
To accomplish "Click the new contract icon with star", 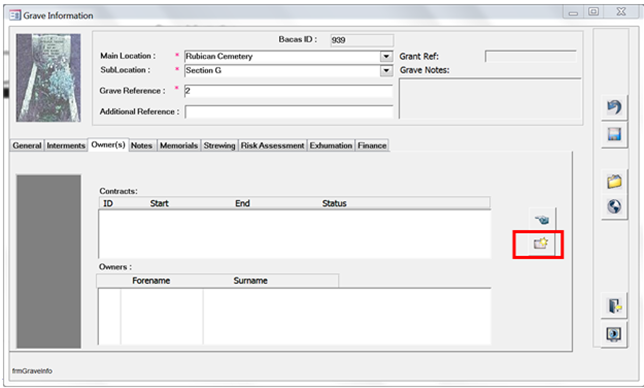I will coord(541,243).
